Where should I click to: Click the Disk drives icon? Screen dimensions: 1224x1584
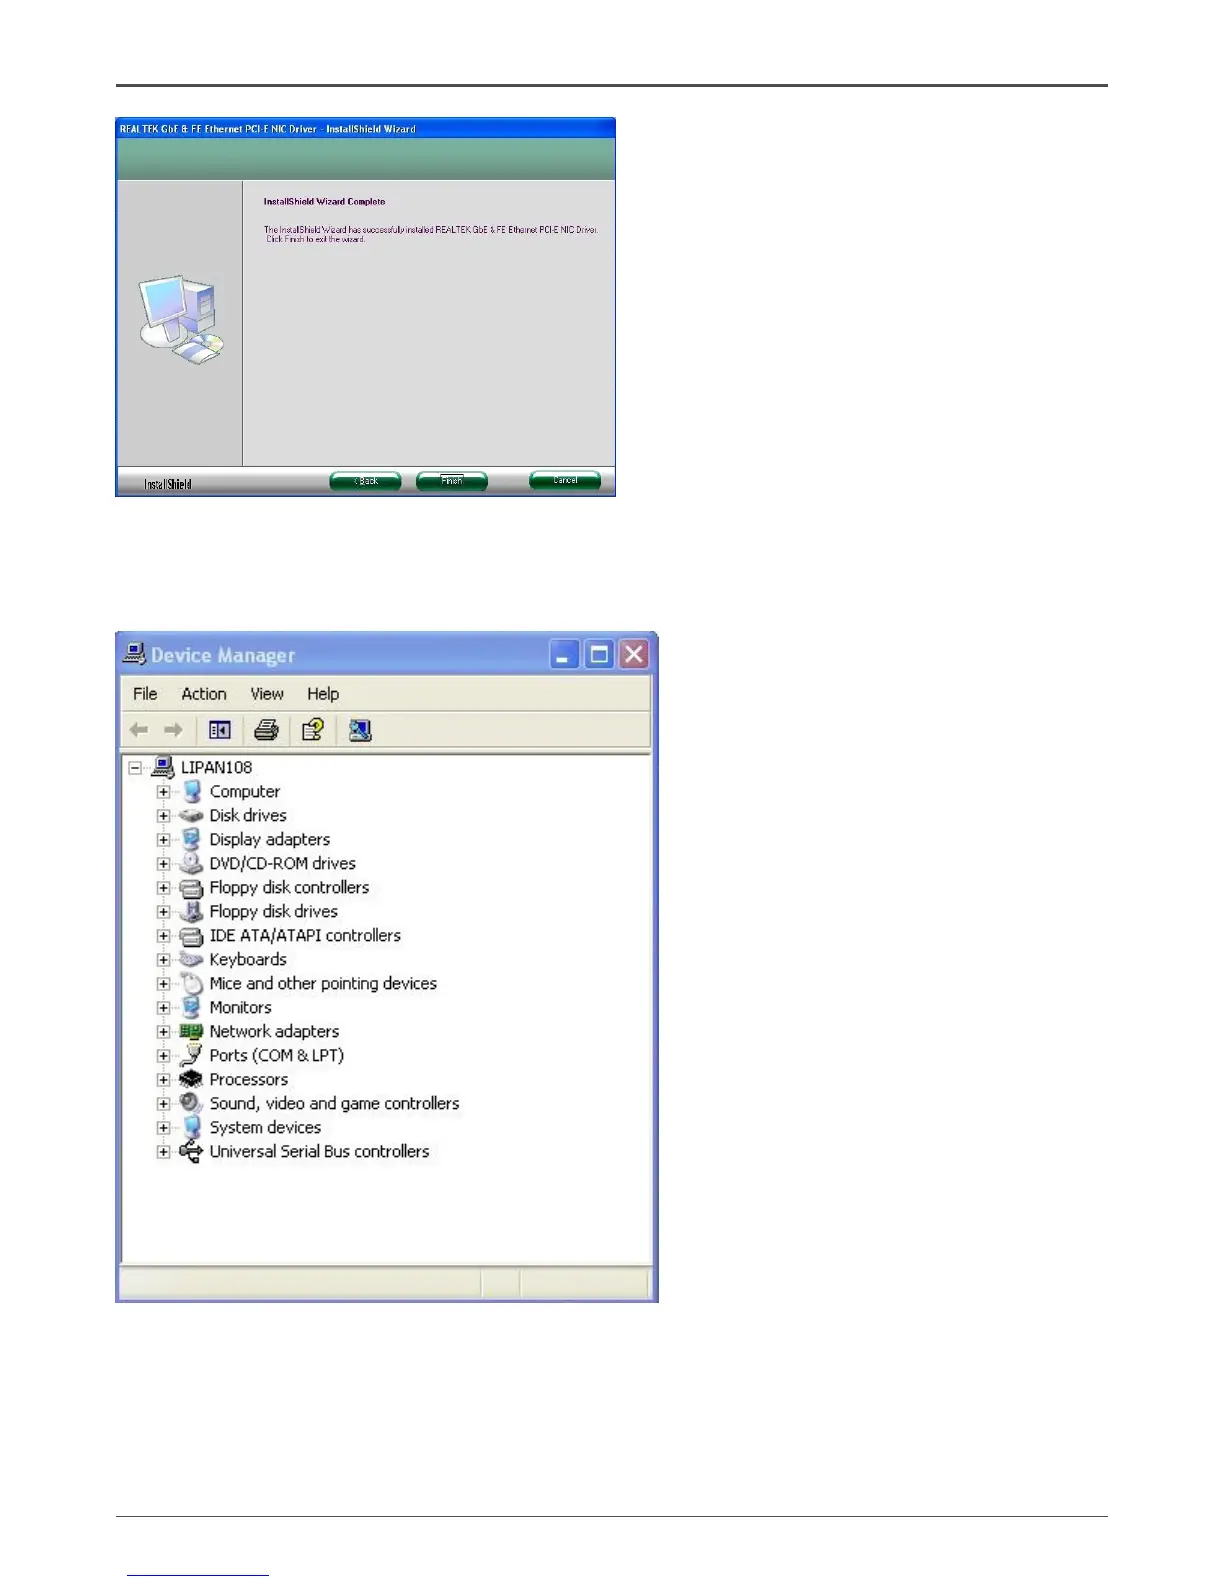[191, 815]
